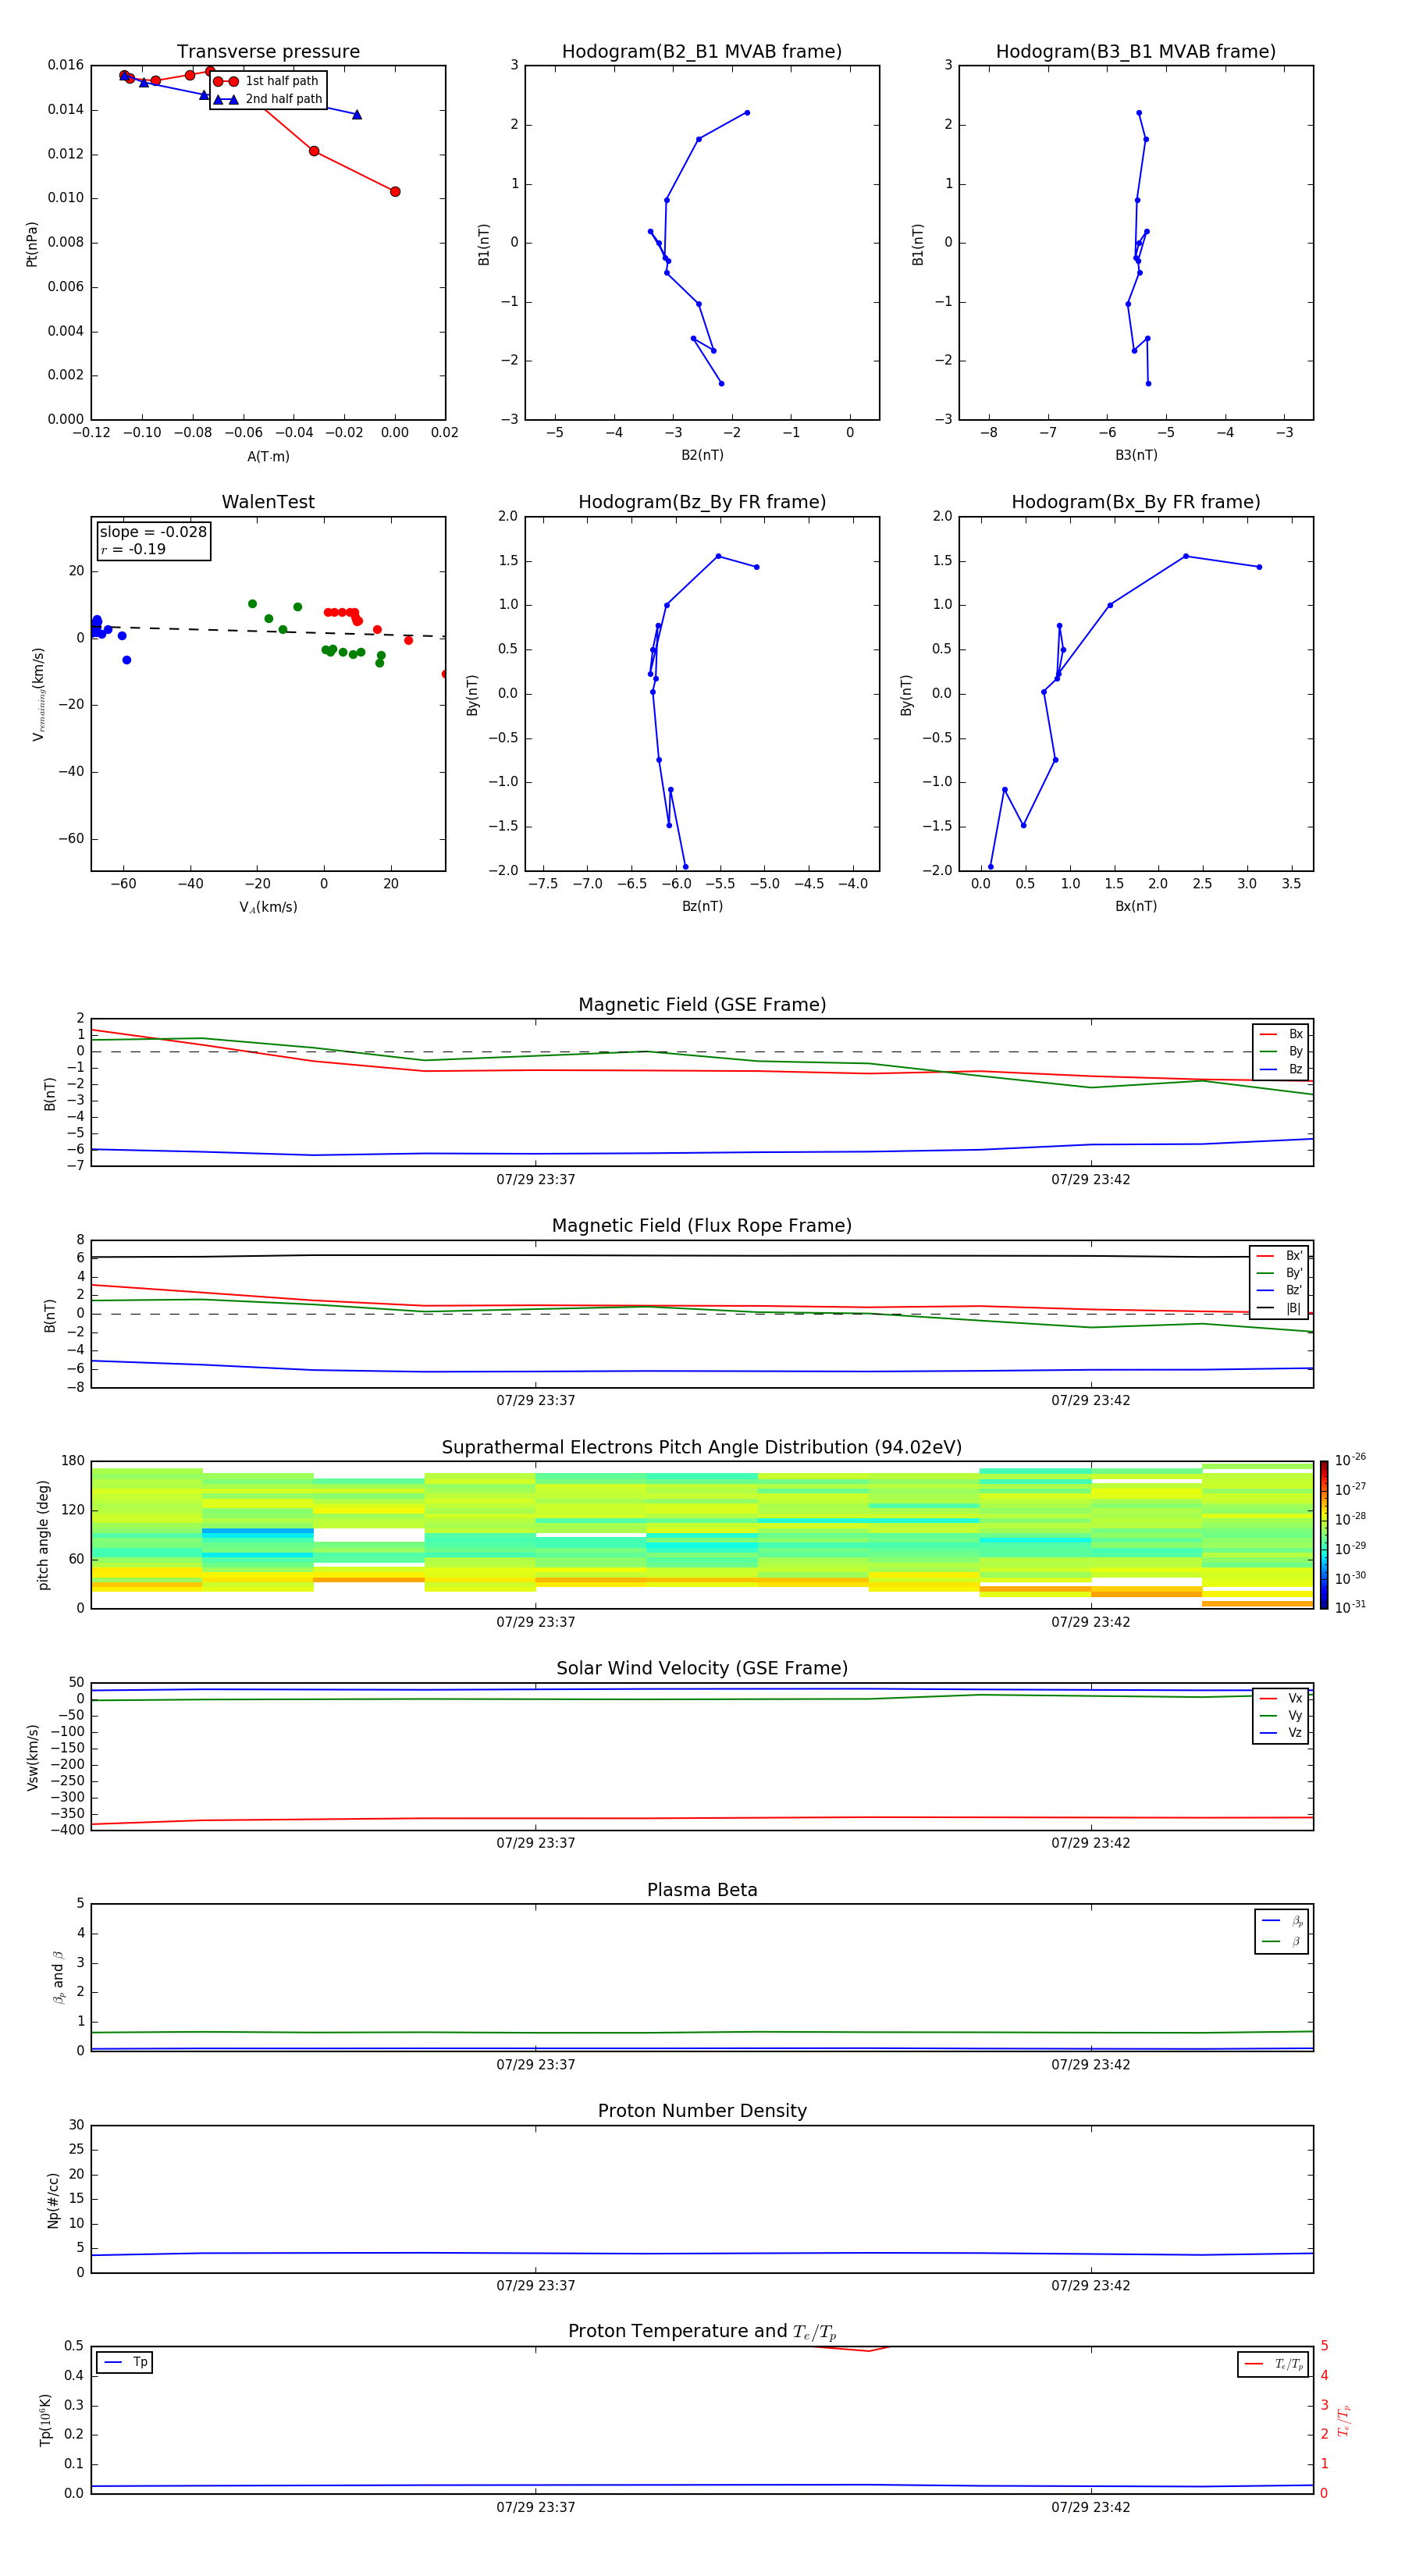Select '1st half path' legend entry

pos(266,81)
